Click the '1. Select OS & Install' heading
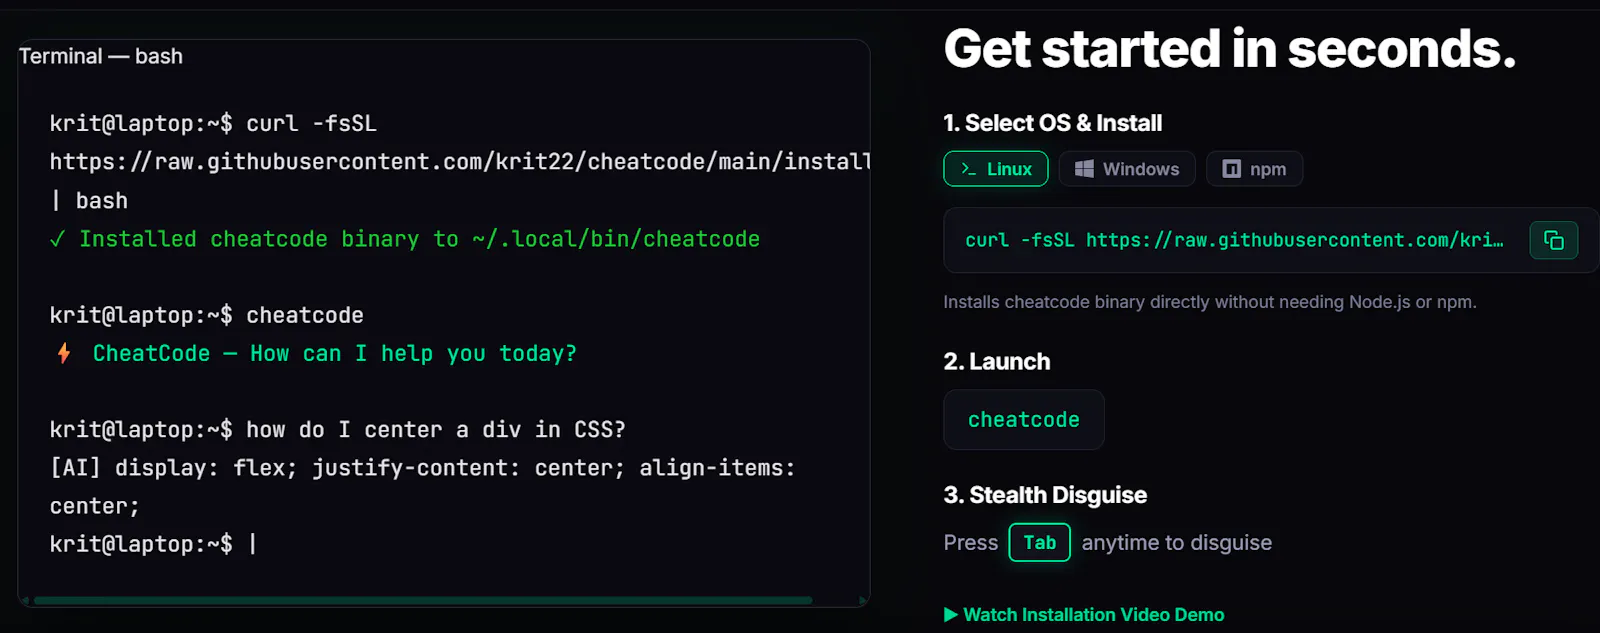The width and height of the screenshot is (1600, 633). [x=1052, y=123]
